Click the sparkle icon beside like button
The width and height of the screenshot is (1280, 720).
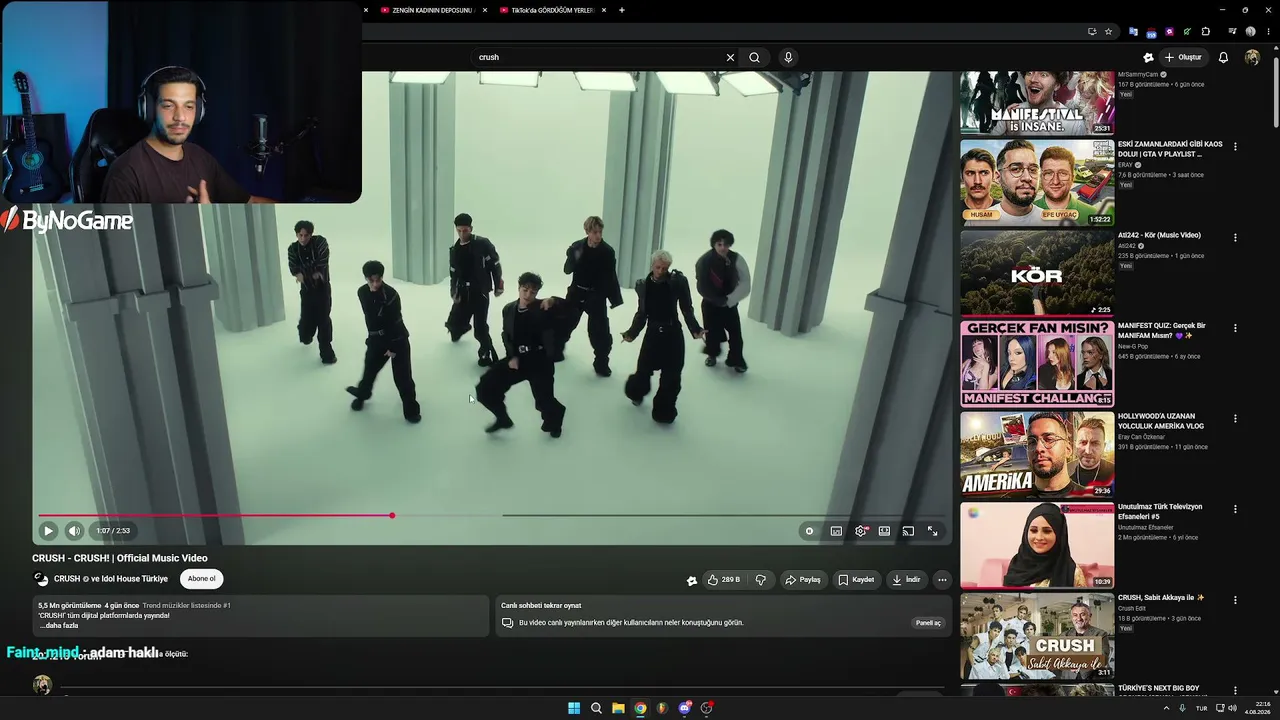click(691, 580)
